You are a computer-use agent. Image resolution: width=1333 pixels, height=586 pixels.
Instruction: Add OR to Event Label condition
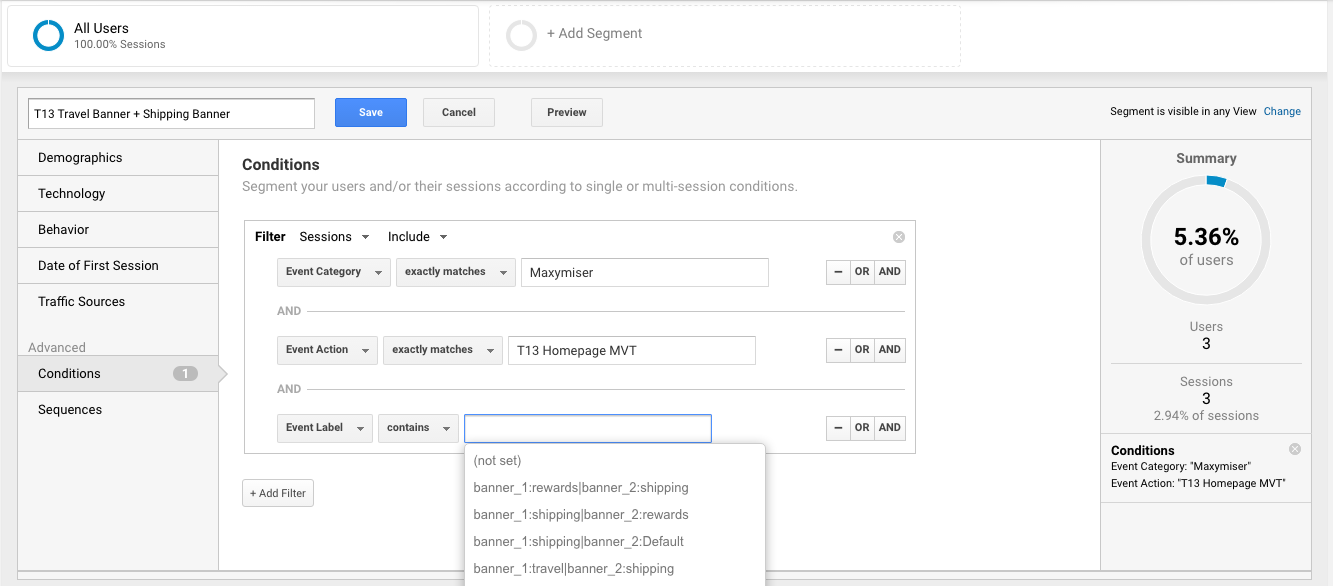pos(862,428)
